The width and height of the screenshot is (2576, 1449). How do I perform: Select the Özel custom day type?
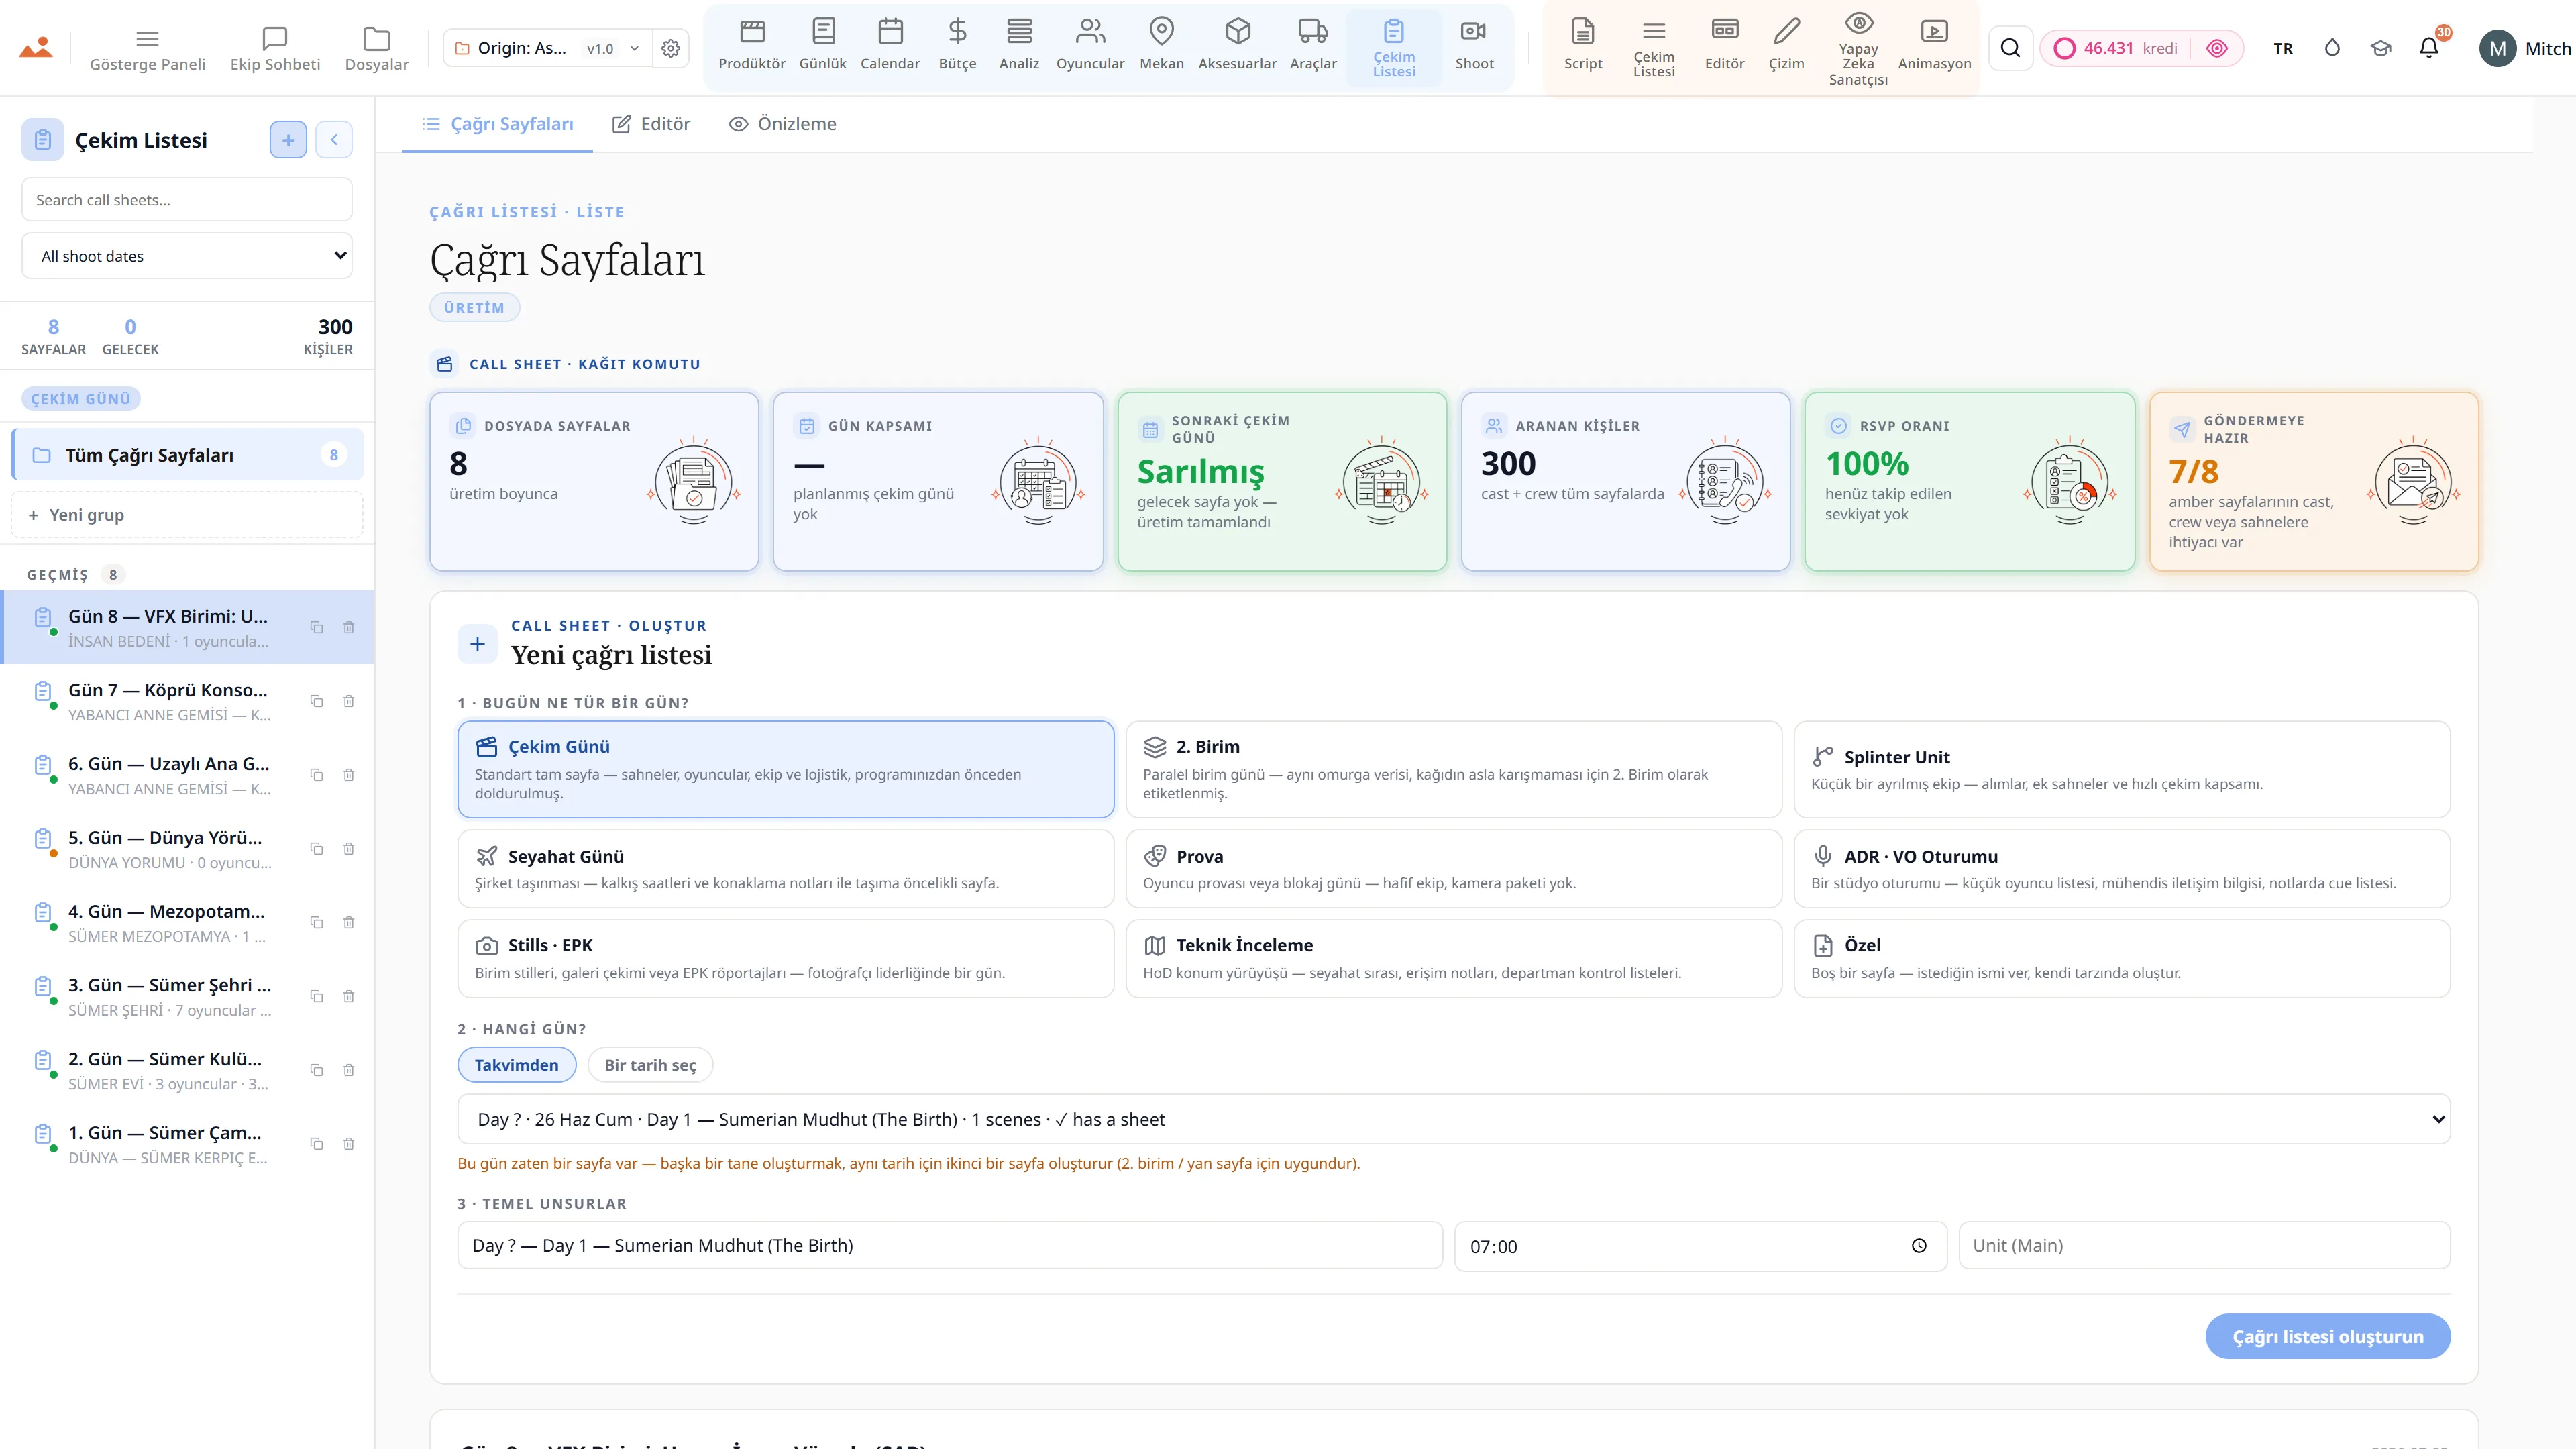[x=2122, y=958]
